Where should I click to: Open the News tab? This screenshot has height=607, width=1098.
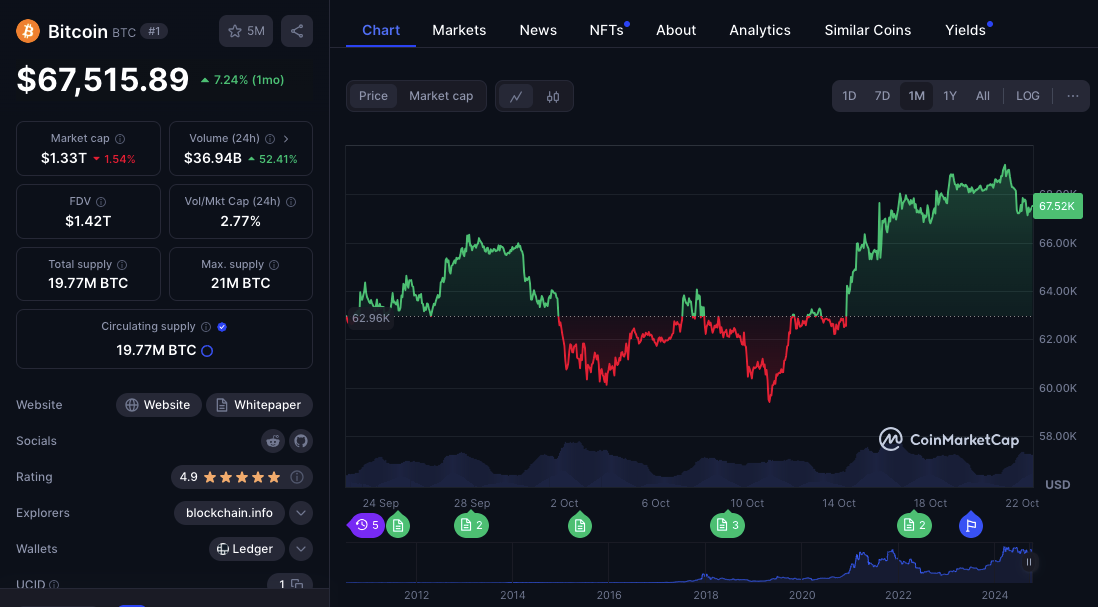[x=538, y=30]
